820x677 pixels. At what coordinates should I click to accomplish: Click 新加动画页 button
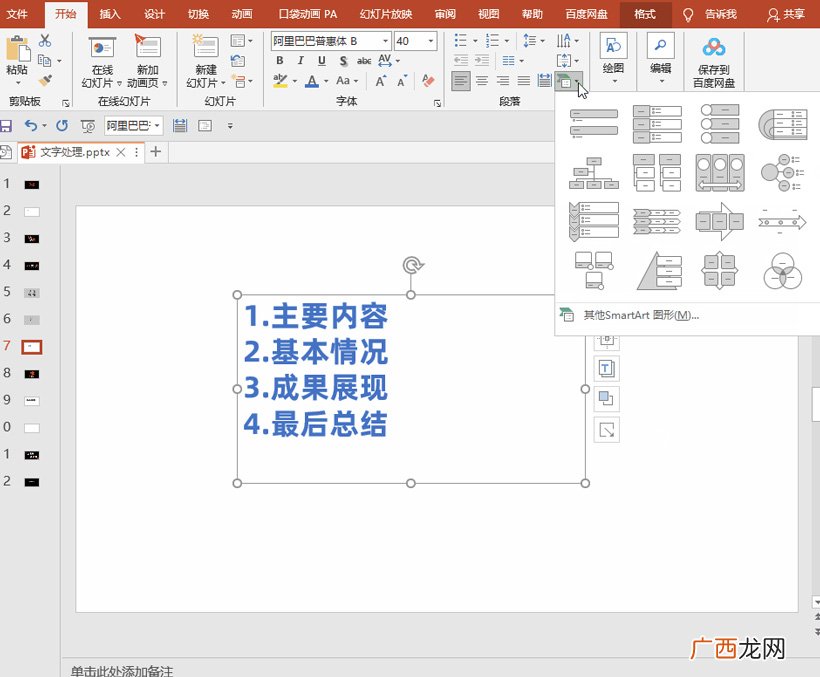point(147,62)
